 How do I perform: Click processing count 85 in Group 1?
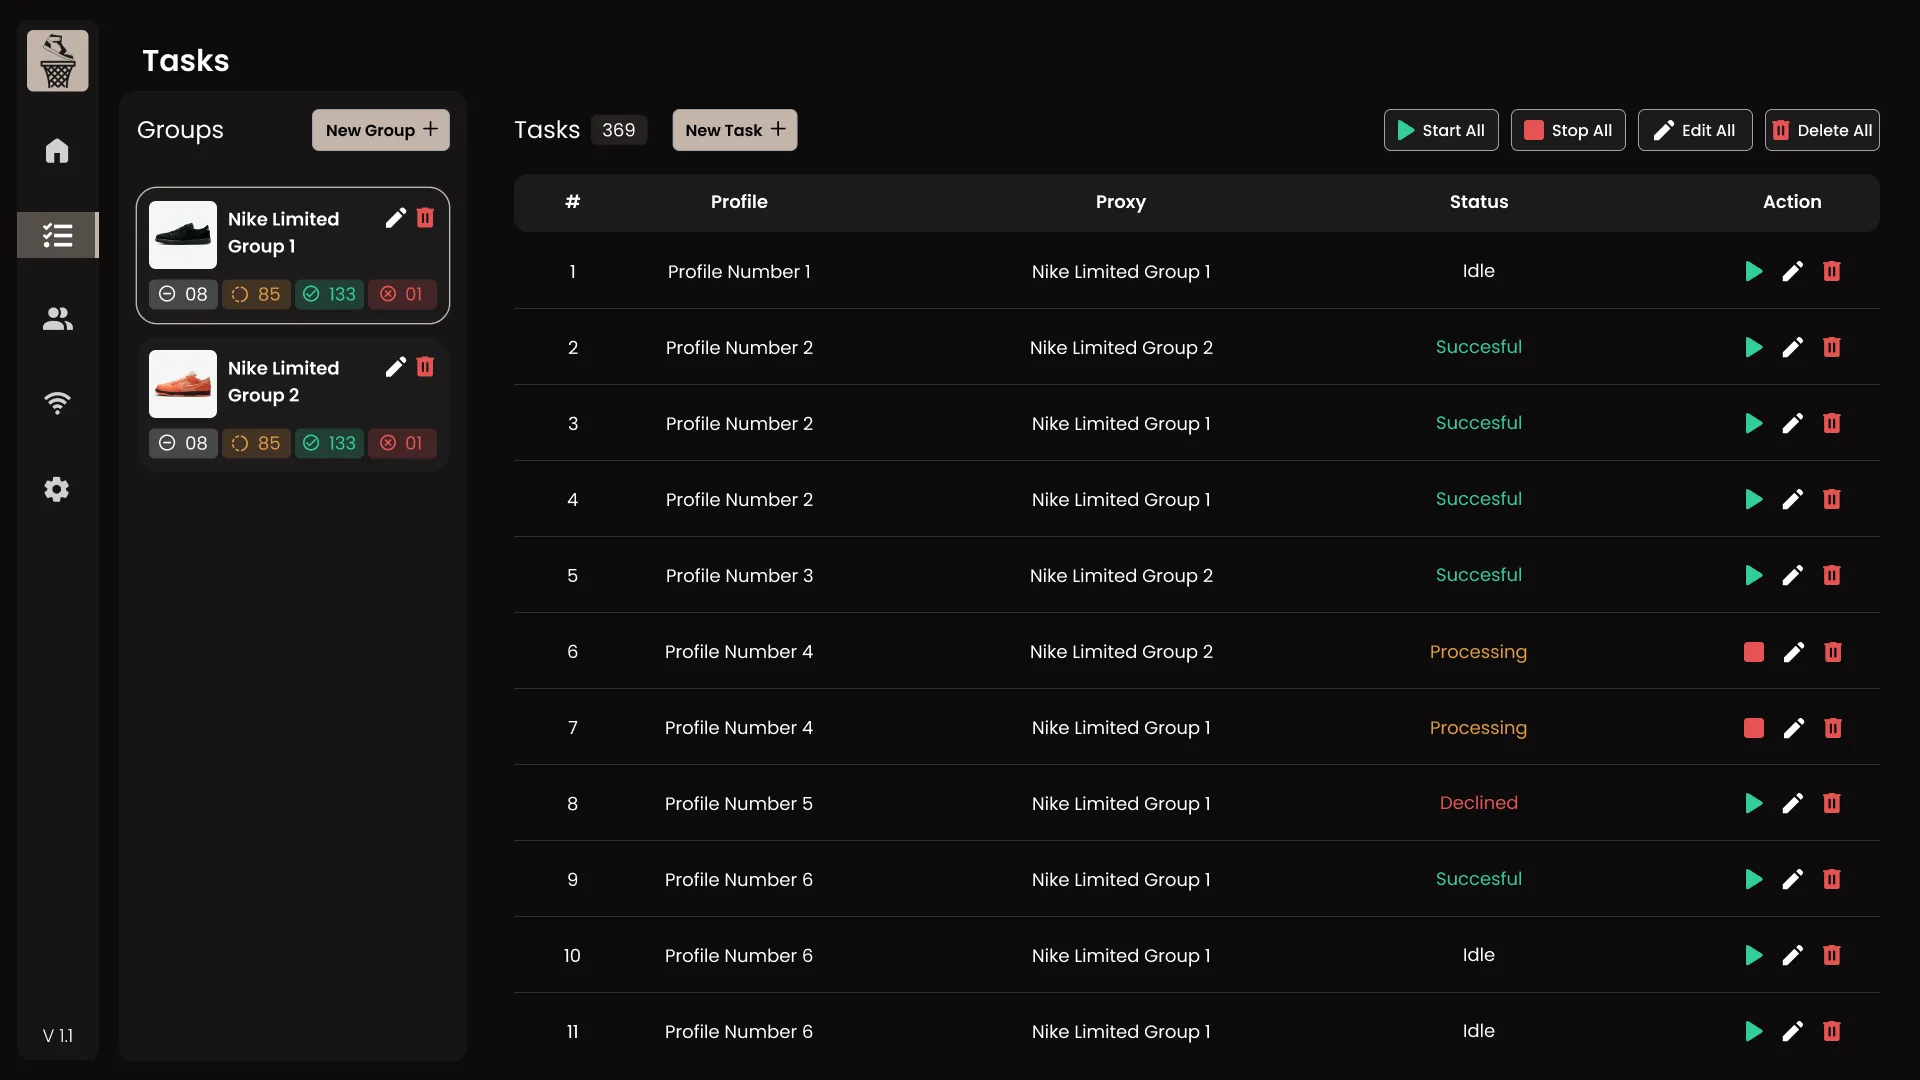(256, 294)
